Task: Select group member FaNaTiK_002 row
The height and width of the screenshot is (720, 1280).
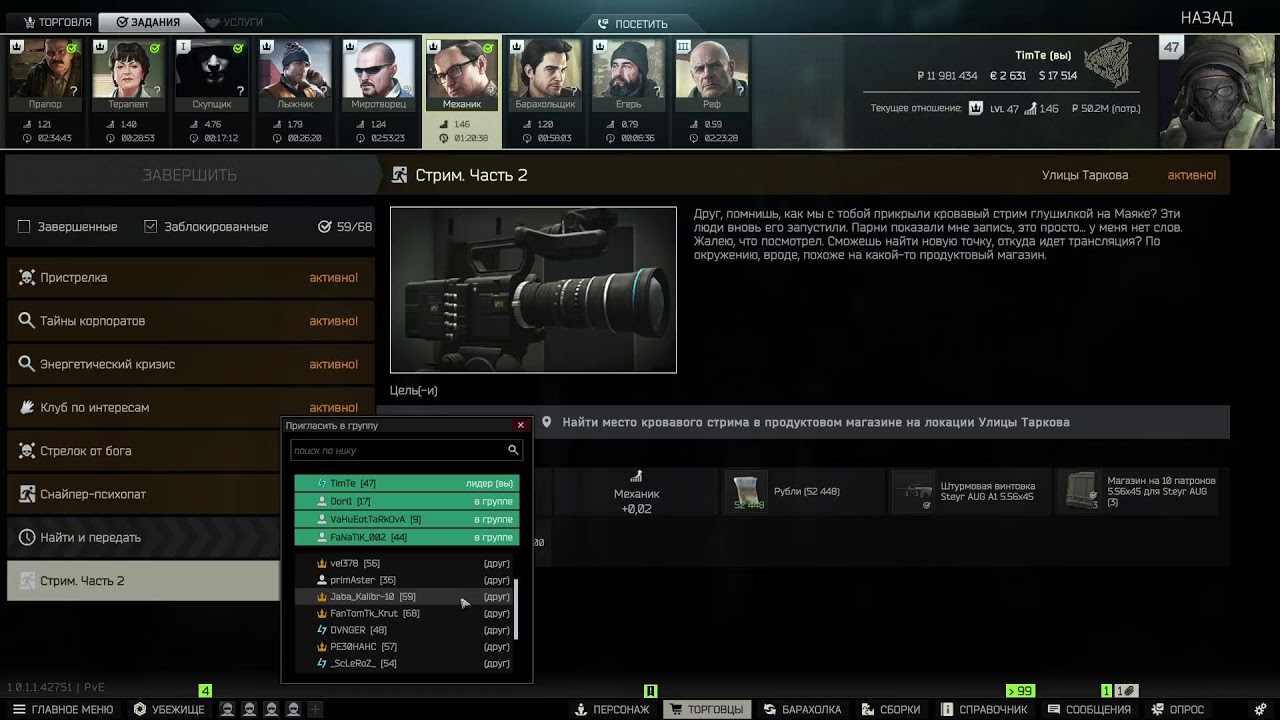Action: pos(407,537)
